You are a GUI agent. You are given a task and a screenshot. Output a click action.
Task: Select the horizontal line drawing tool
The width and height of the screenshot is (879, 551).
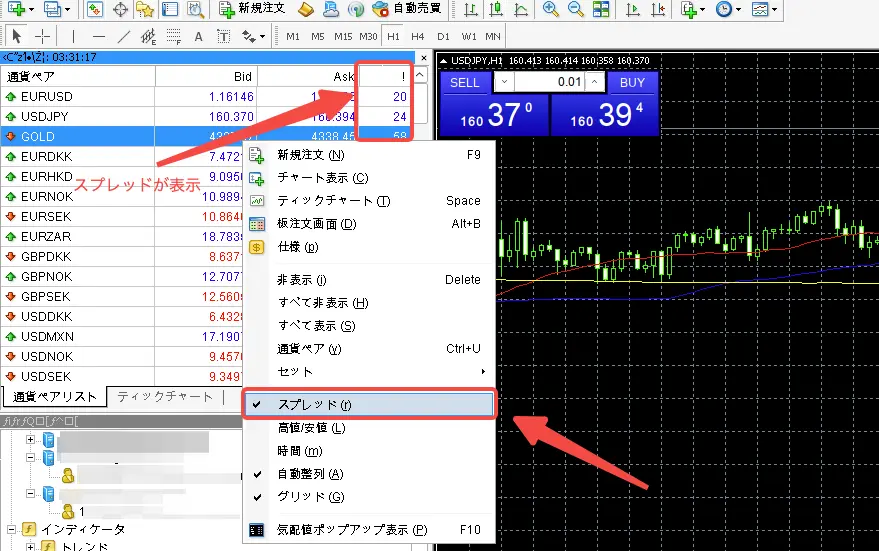[x=99, y=36]
